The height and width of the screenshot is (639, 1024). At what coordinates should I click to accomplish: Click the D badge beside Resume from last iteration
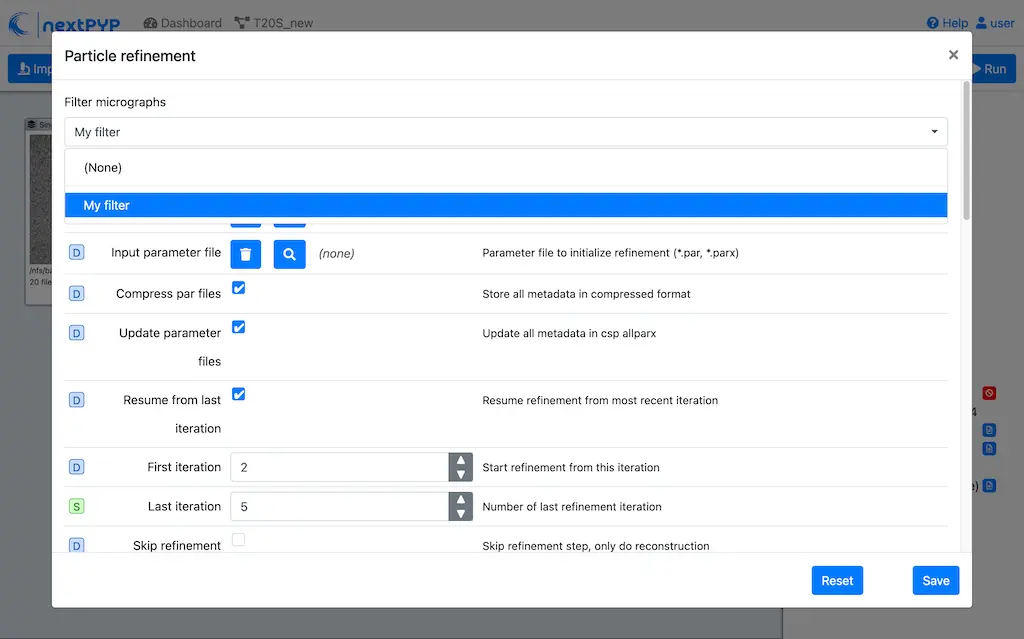[77, 400]
